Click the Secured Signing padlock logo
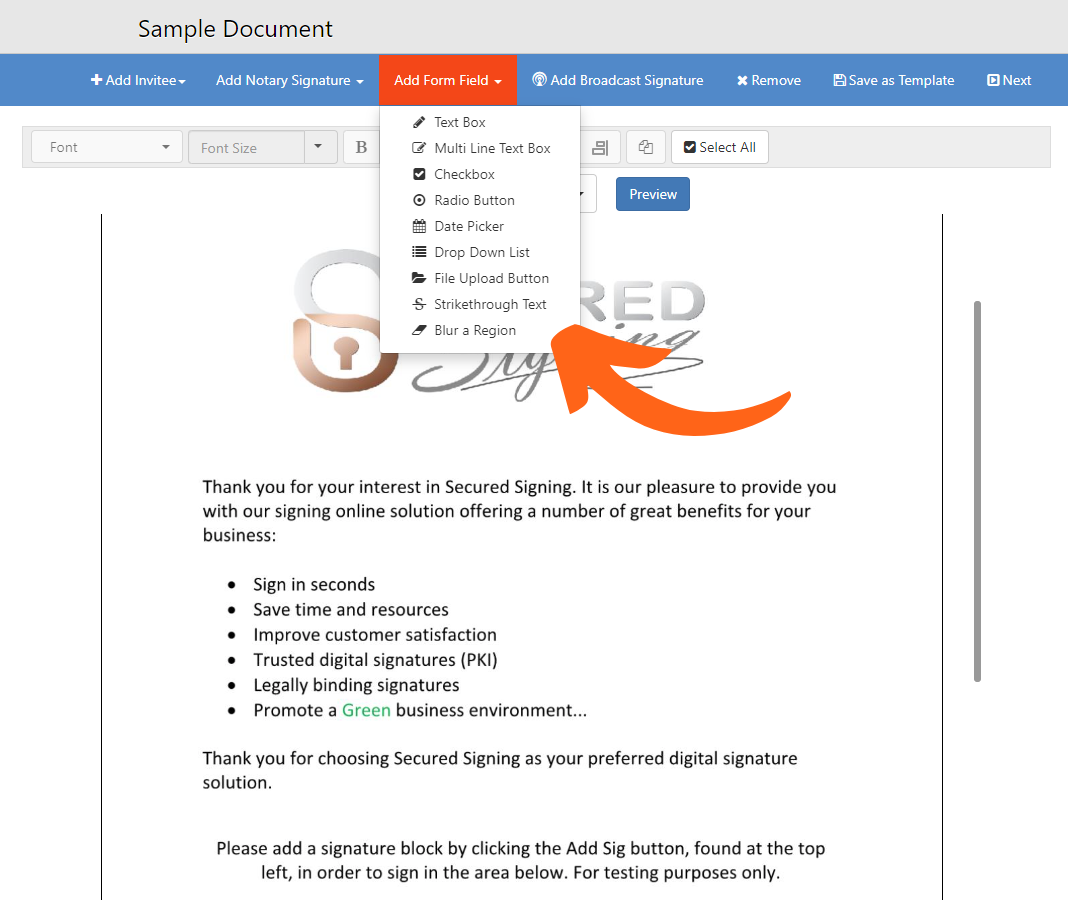1068x912 pixels. point(345,321)
